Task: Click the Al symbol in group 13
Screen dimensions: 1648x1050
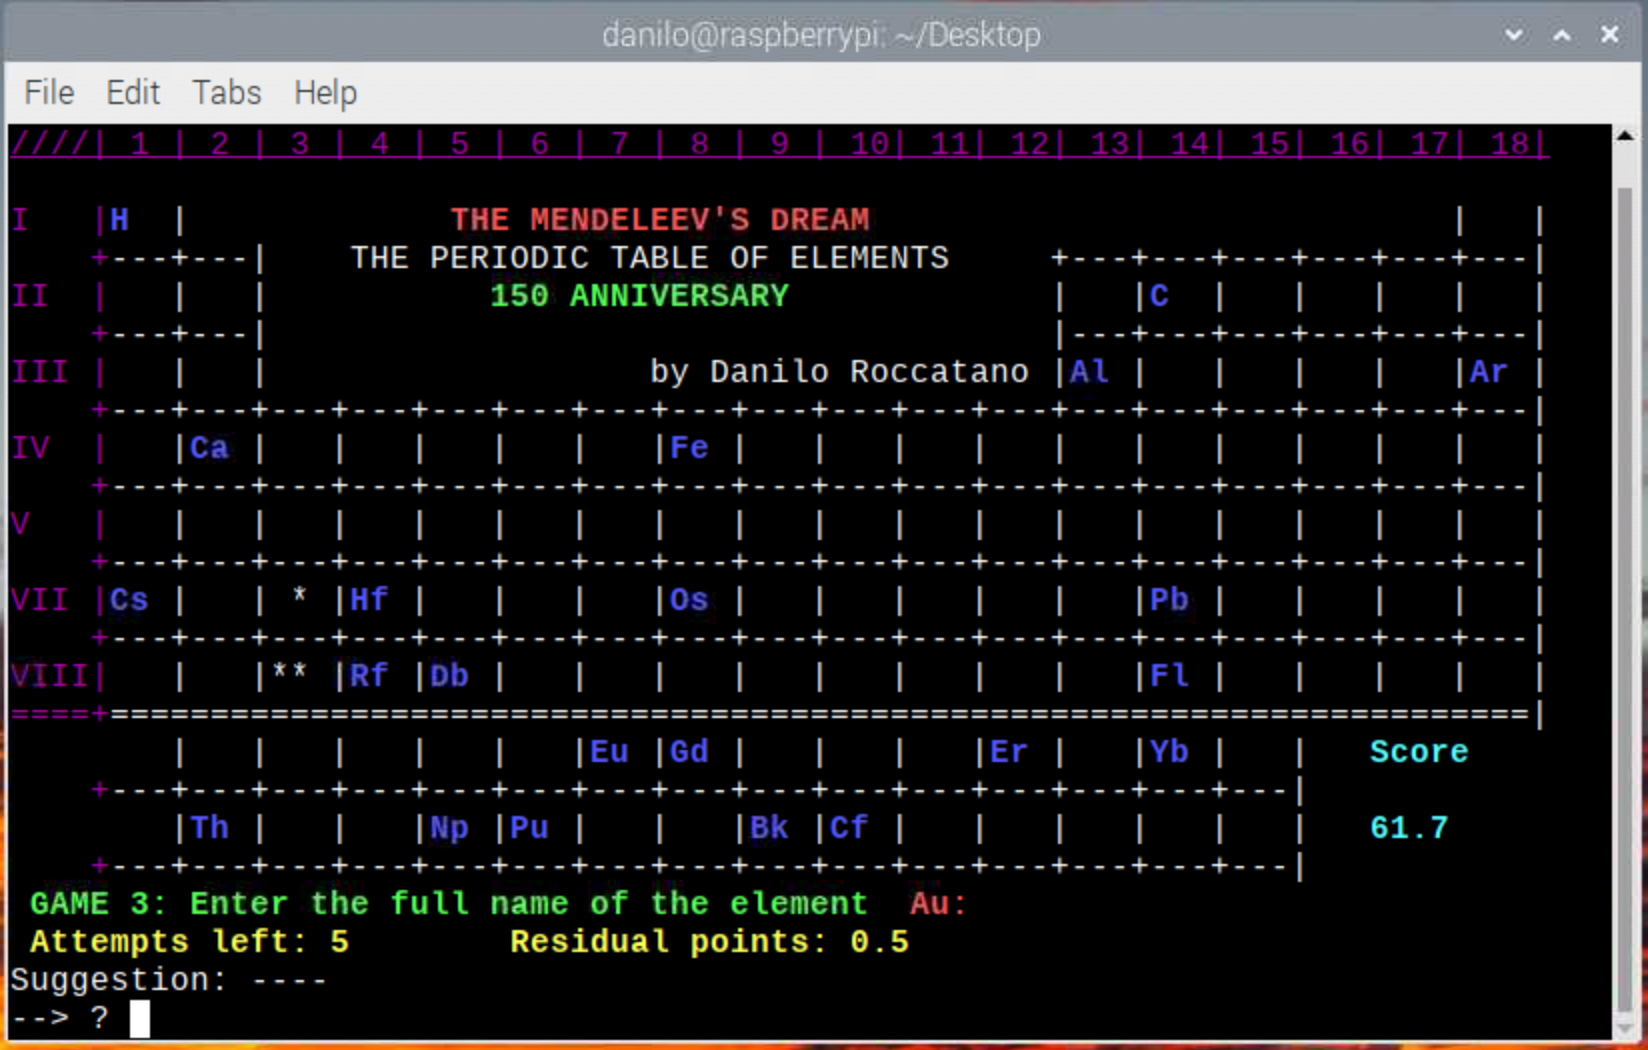Action: coord(1088,371)
